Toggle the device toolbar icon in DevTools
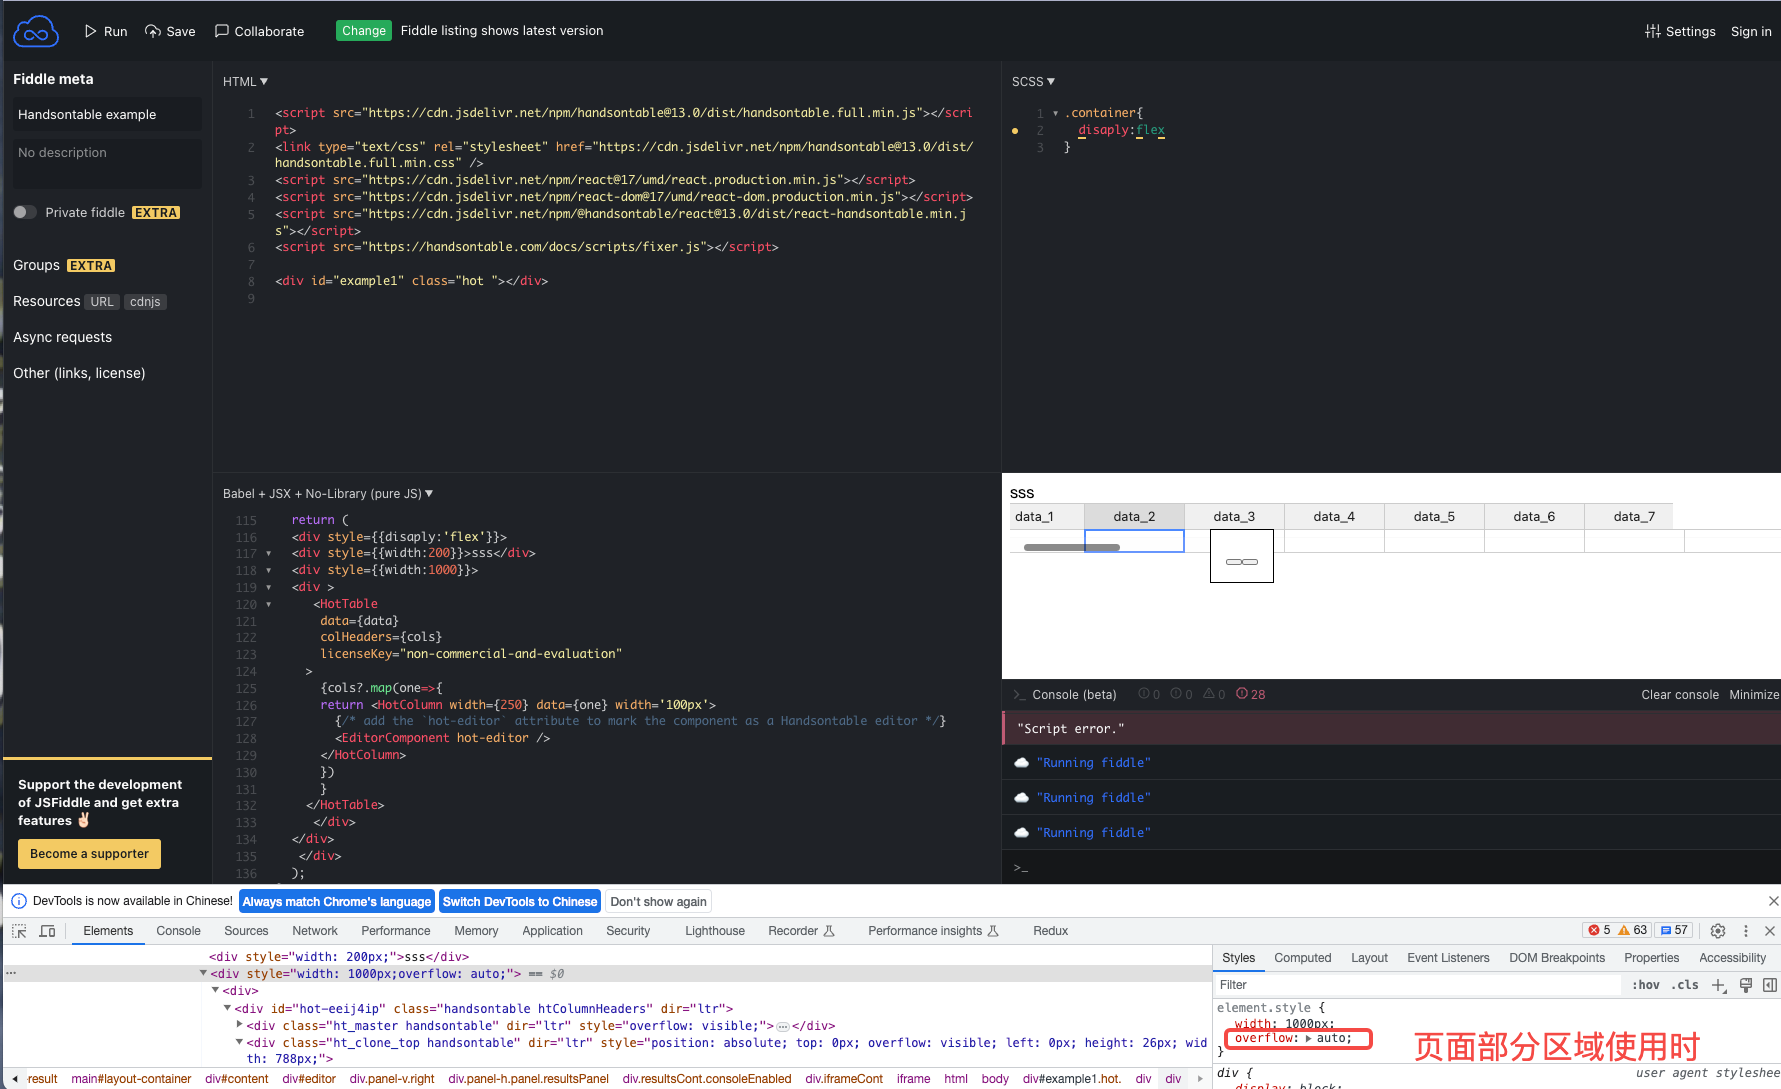Image resolution: width=1781 pixels, height=1089 pixels. pos(47,931)
